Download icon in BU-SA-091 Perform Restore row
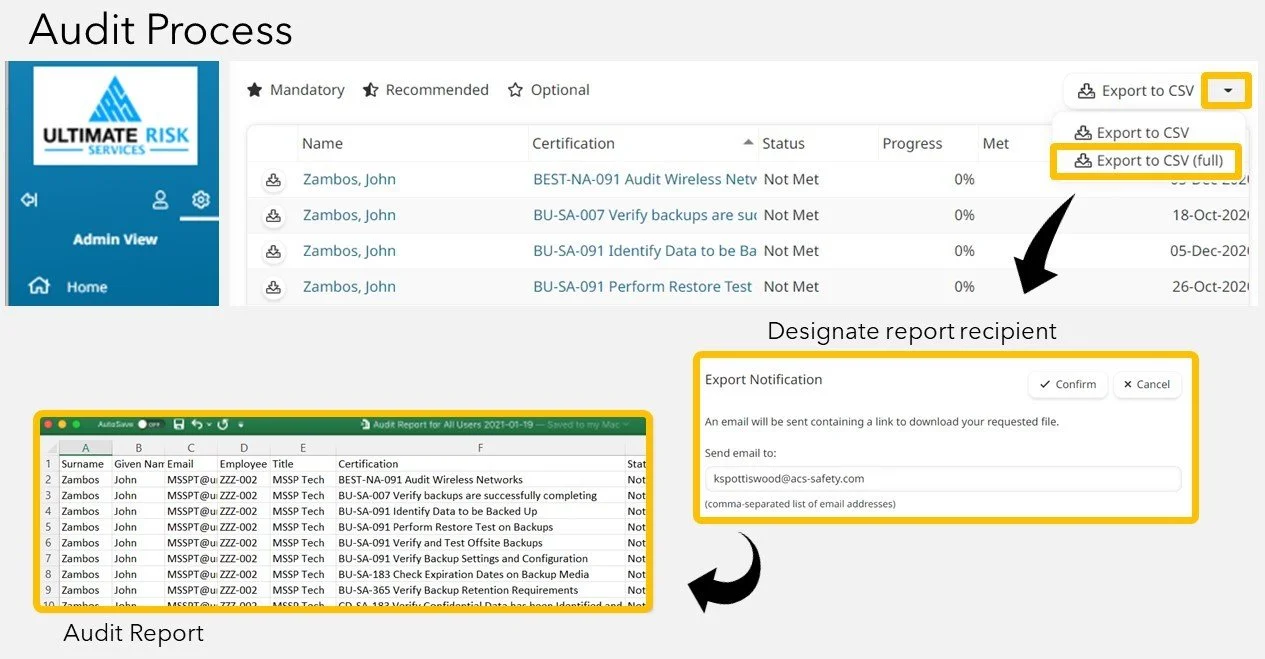1265x659 pixels. pyautogui.click(x=273, y=288)
